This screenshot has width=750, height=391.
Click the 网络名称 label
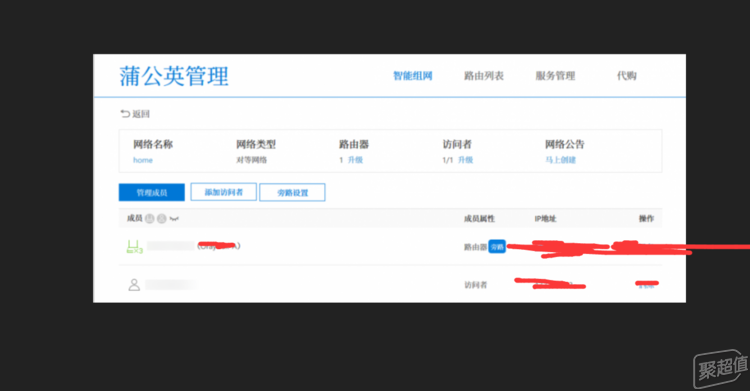point(153,144)
